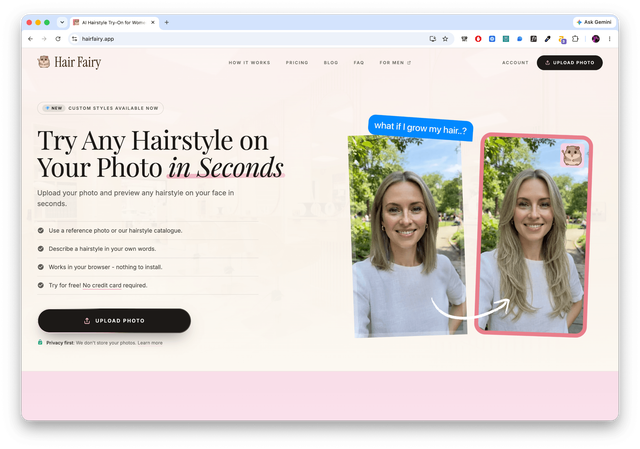Viewport: 640px width, 449px height.
Task: Open the red Opera-style O extension
Action: pos(478,39)
